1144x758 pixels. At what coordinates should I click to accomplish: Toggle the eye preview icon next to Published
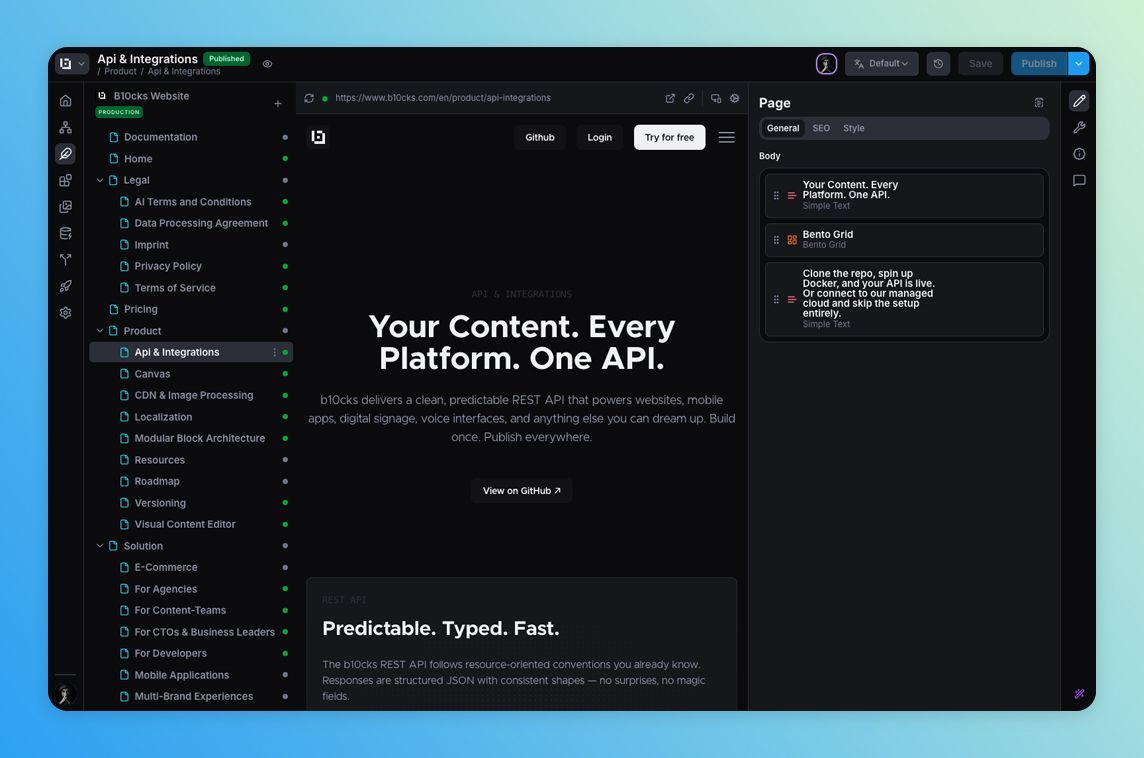(268, 64)
